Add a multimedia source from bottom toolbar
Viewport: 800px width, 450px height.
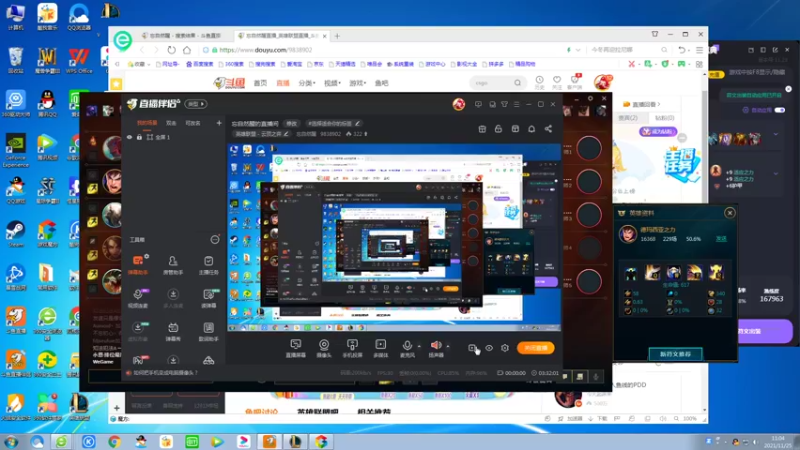[381, 348]
